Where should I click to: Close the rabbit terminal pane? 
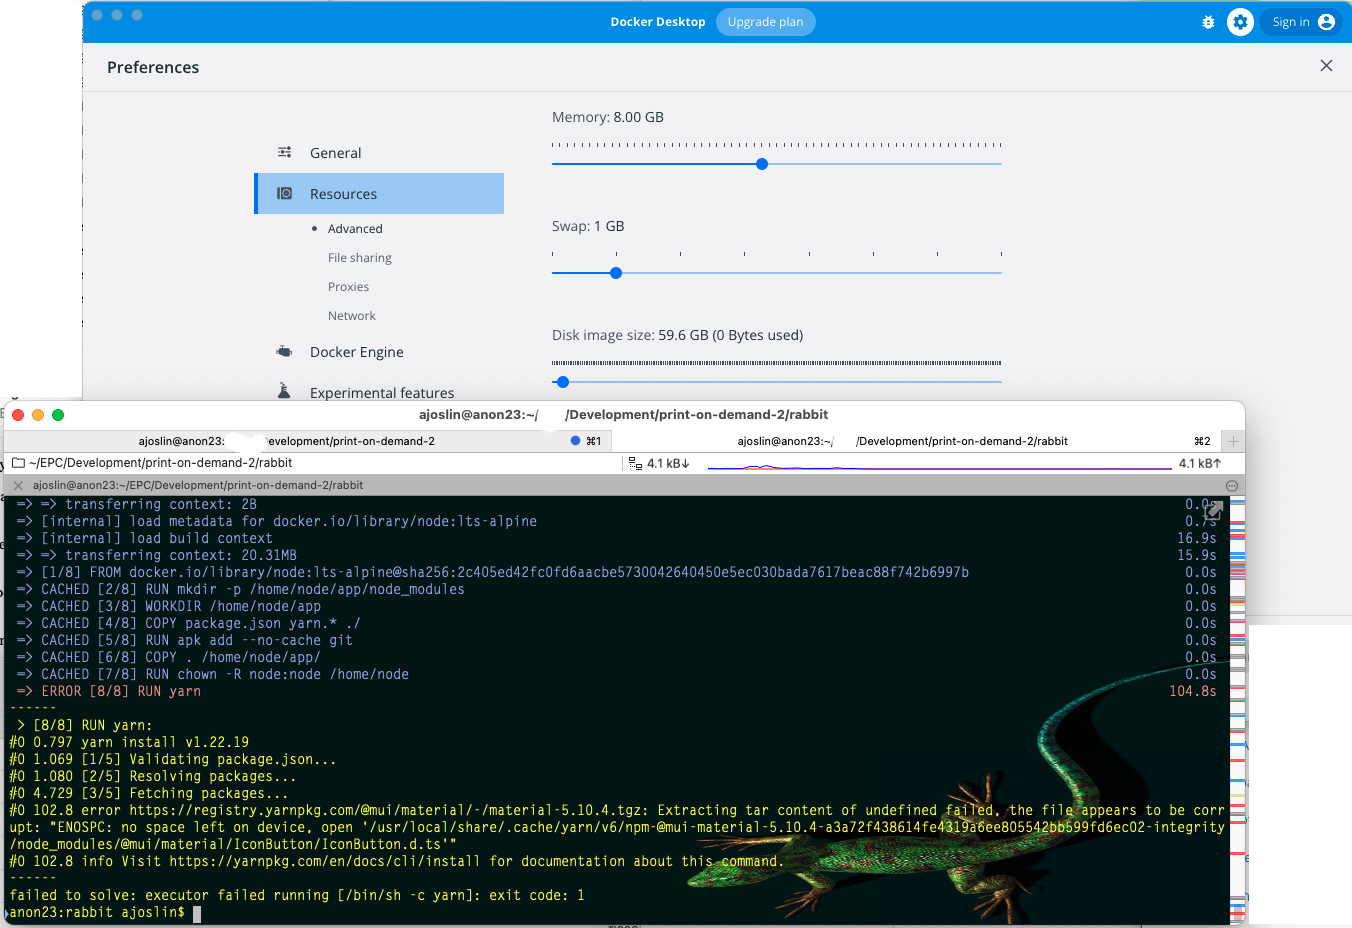(x=18, y=485)
